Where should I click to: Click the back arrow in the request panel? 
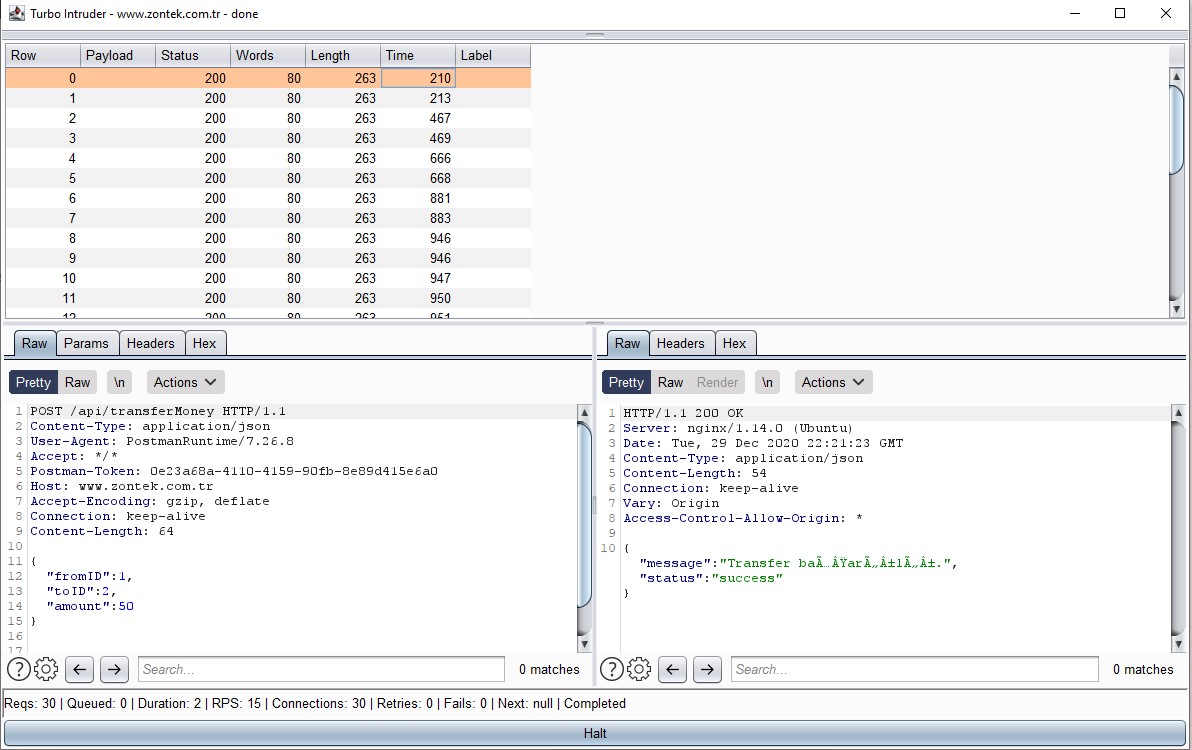79,669
